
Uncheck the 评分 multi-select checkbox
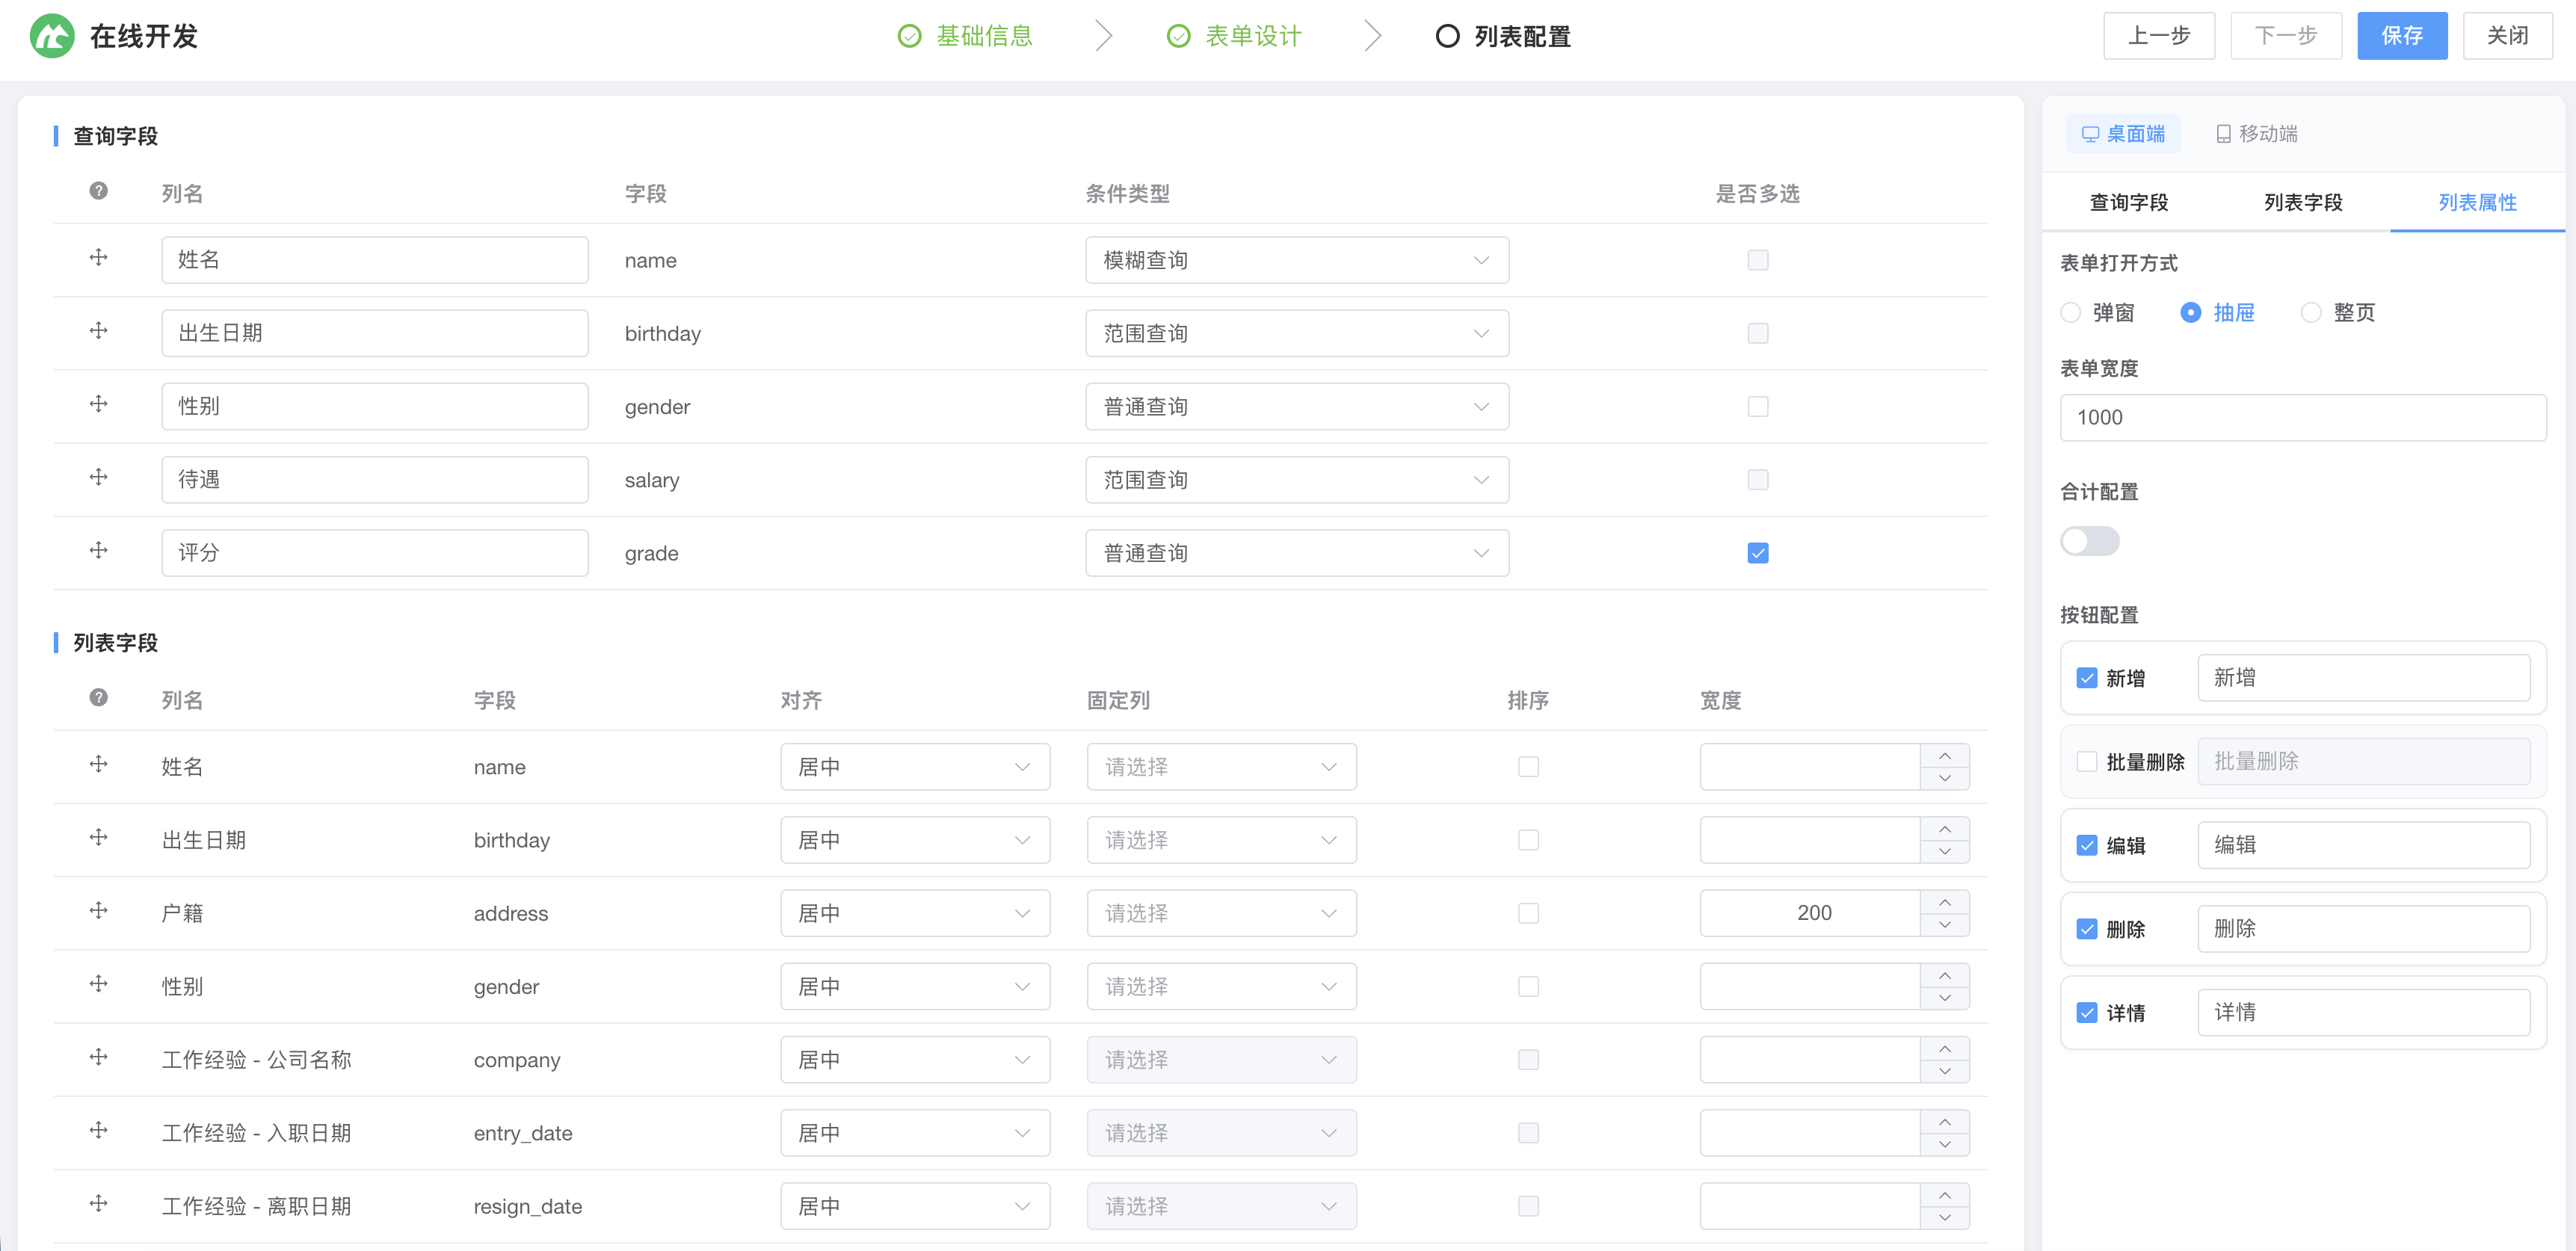point(1757,553)
